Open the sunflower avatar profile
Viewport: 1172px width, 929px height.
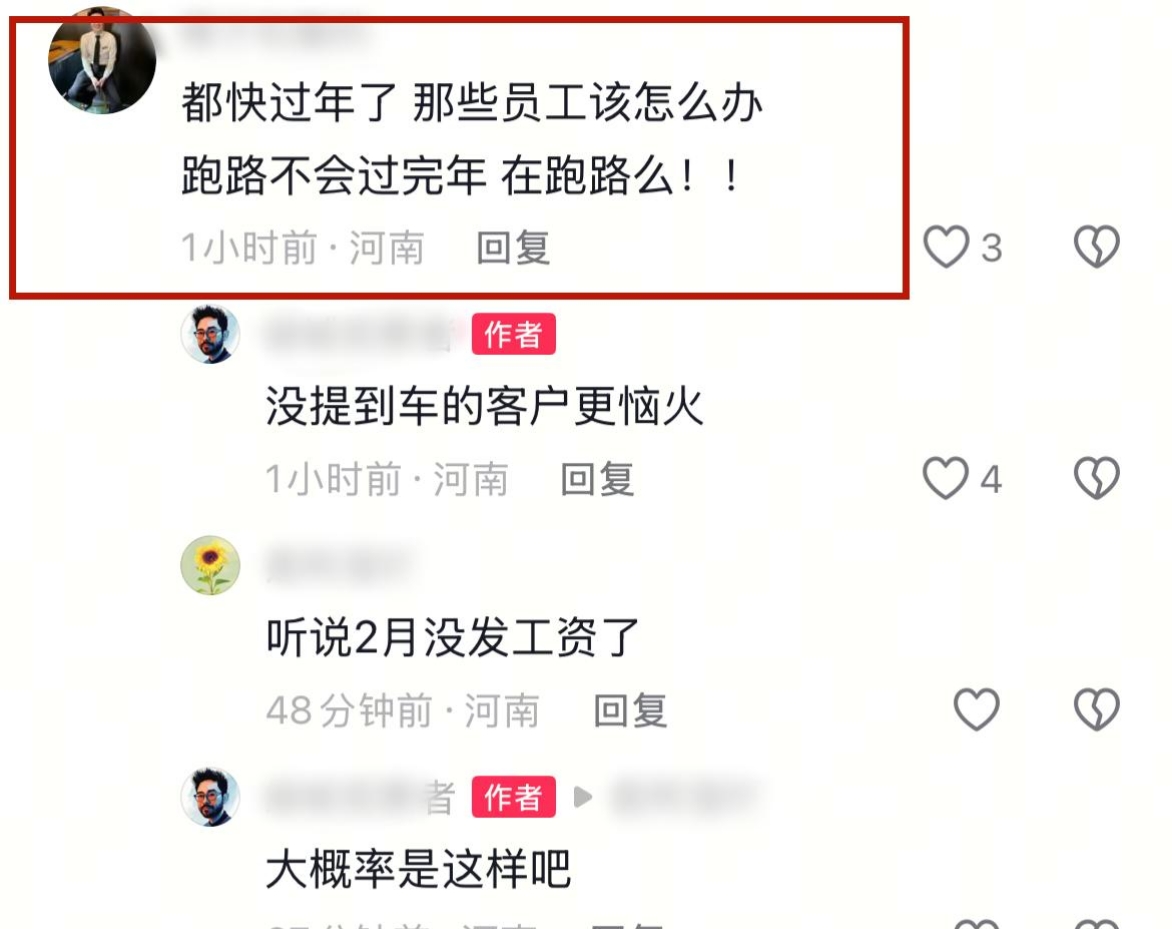click(x=210, y=566)
